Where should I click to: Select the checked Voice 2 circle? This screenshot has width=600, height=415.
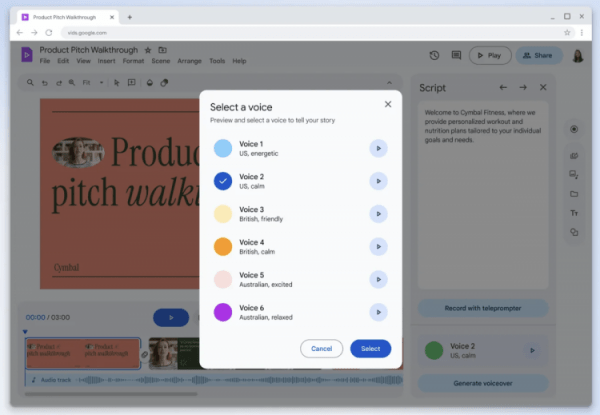point(223,181)
